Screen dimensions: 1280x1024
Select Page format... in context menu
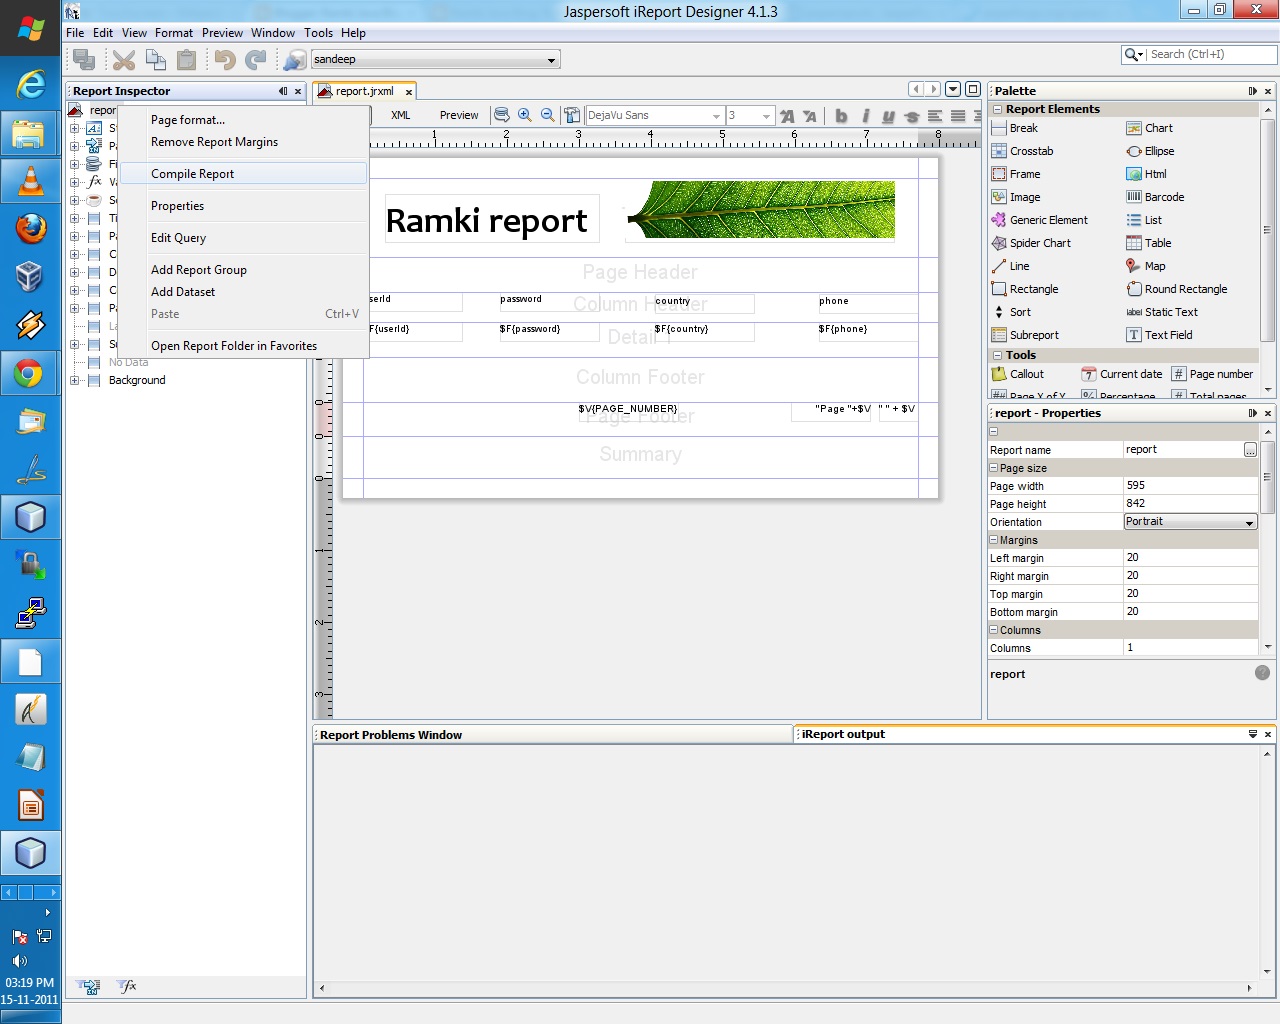point(243,120)
